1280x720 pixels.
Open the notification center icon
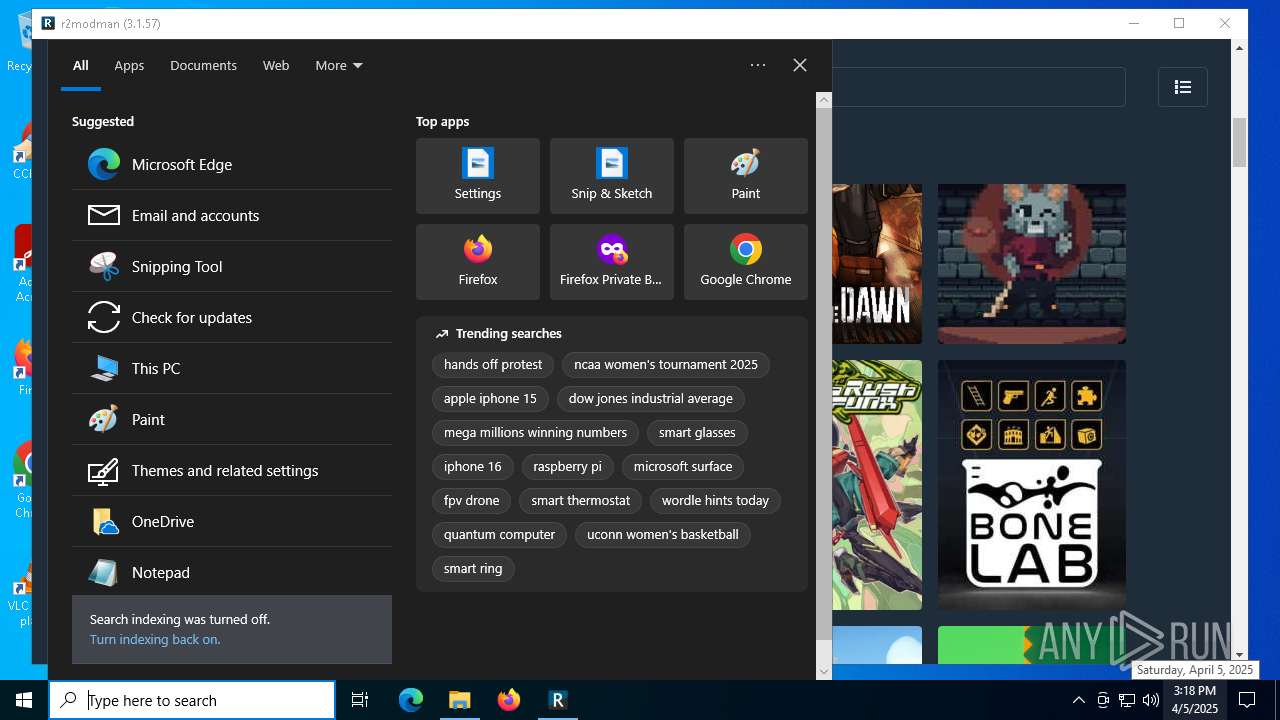1247,700
